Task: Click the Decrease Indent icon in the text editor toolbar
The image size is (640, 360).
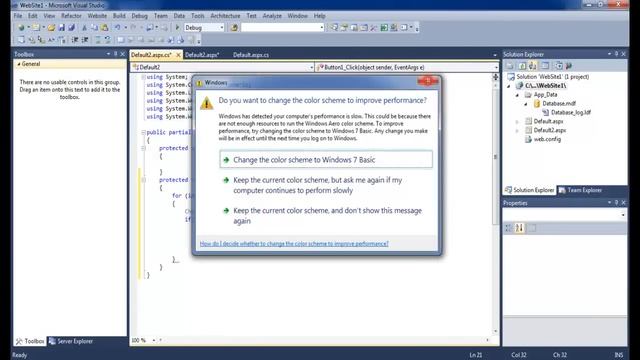Action: (x=75, y=40)
